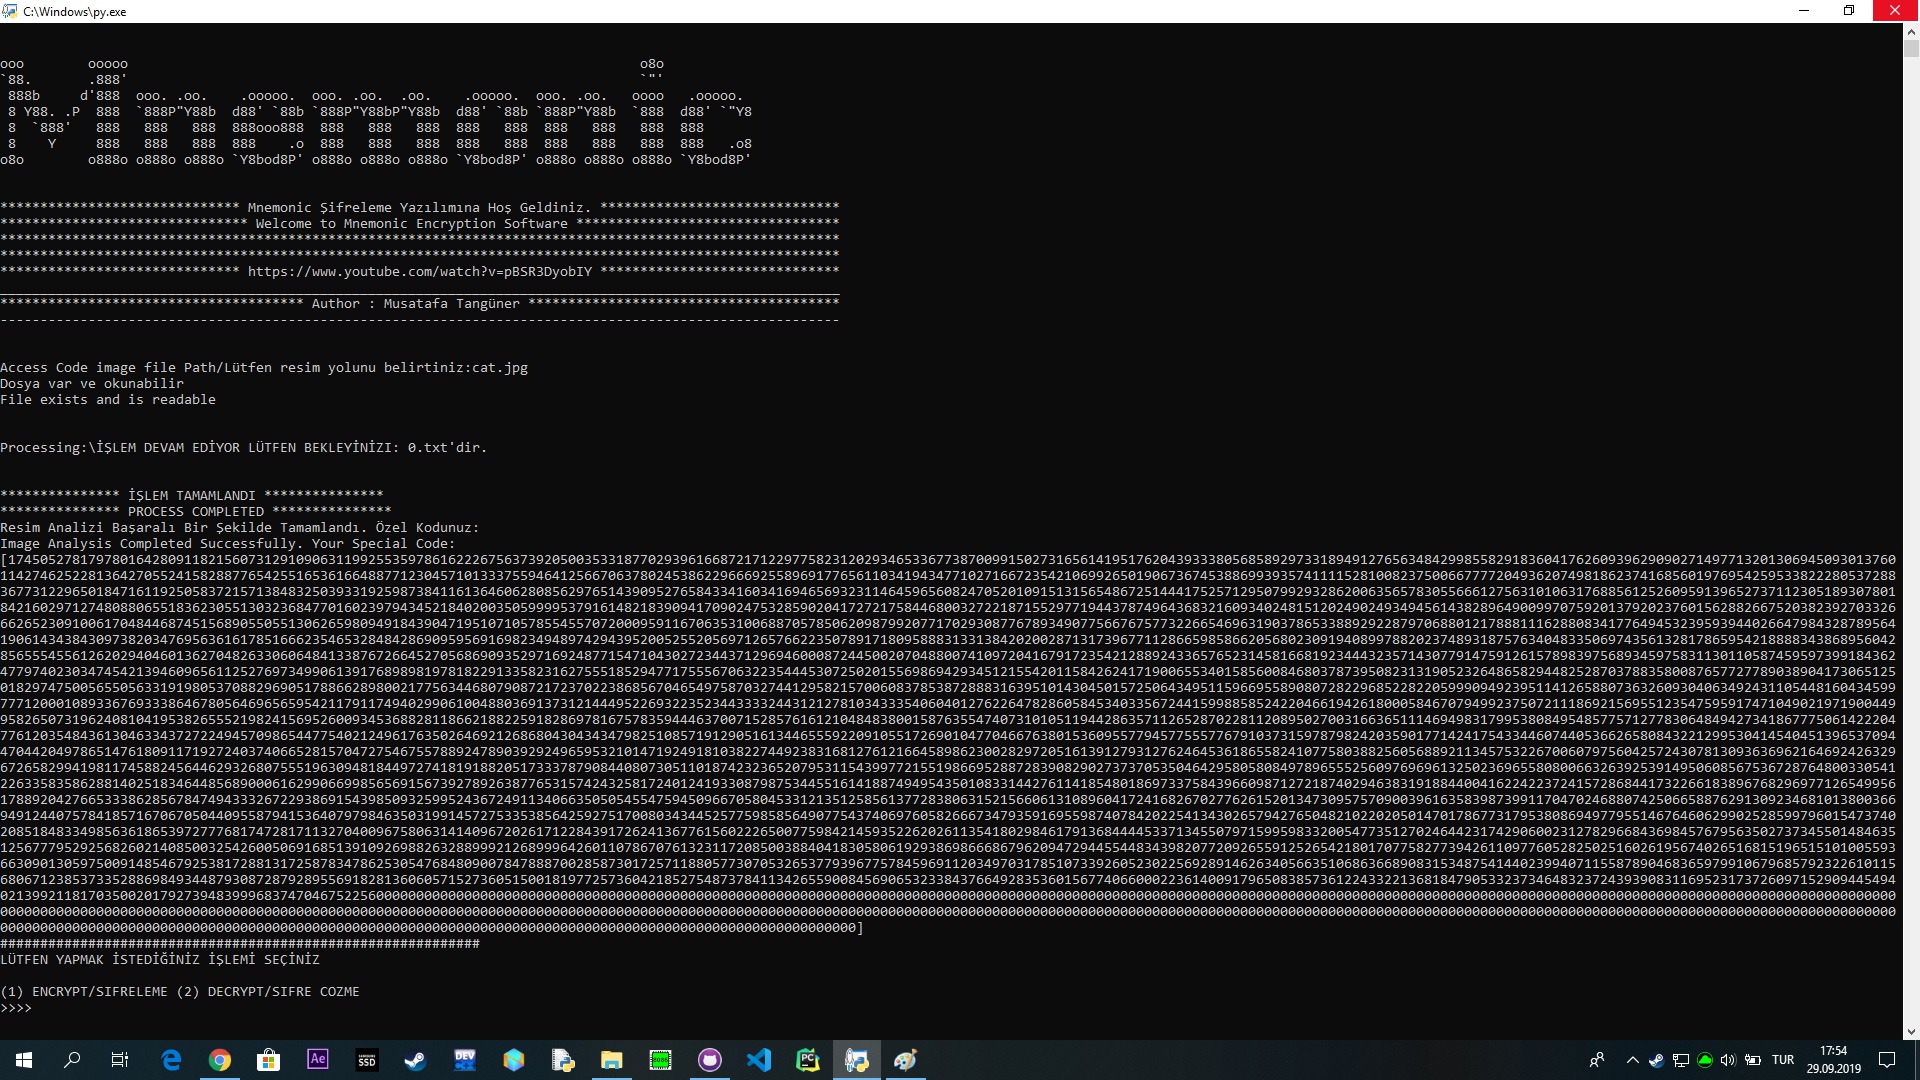
Task: Open Microsoft Store taskbar icon
Action: tap(269, 1060)
